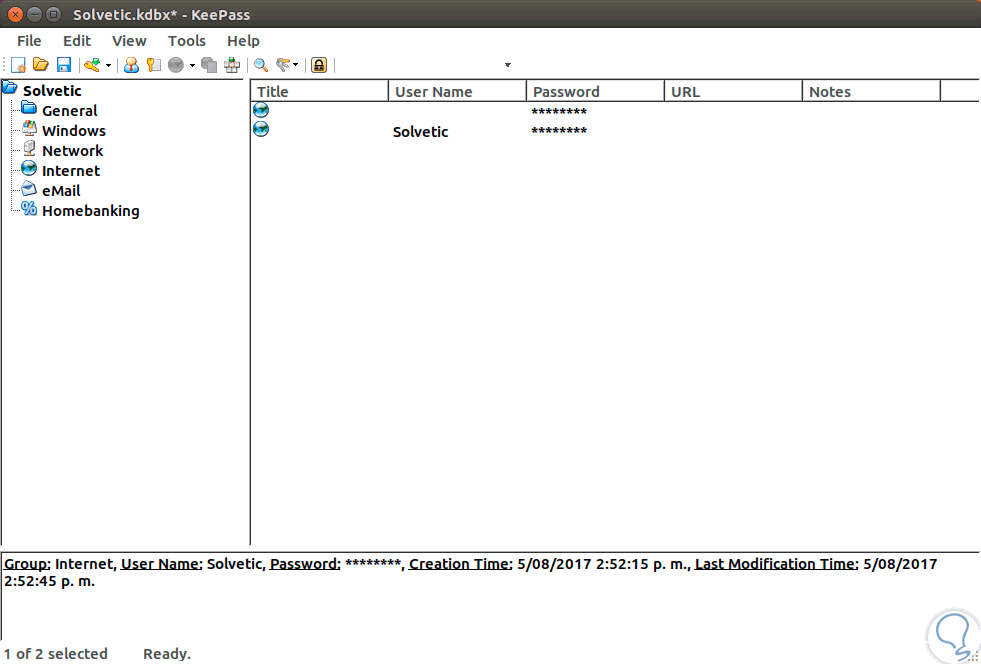Expand the Open URL dropdown arrow

tap(192, 65)
